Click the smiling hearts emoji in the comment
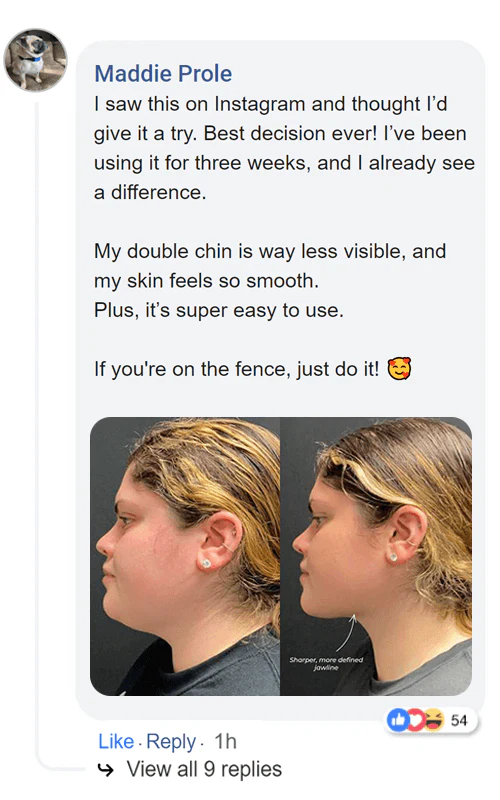This screenshot has width=500, height=800. [x=399, y=369]
